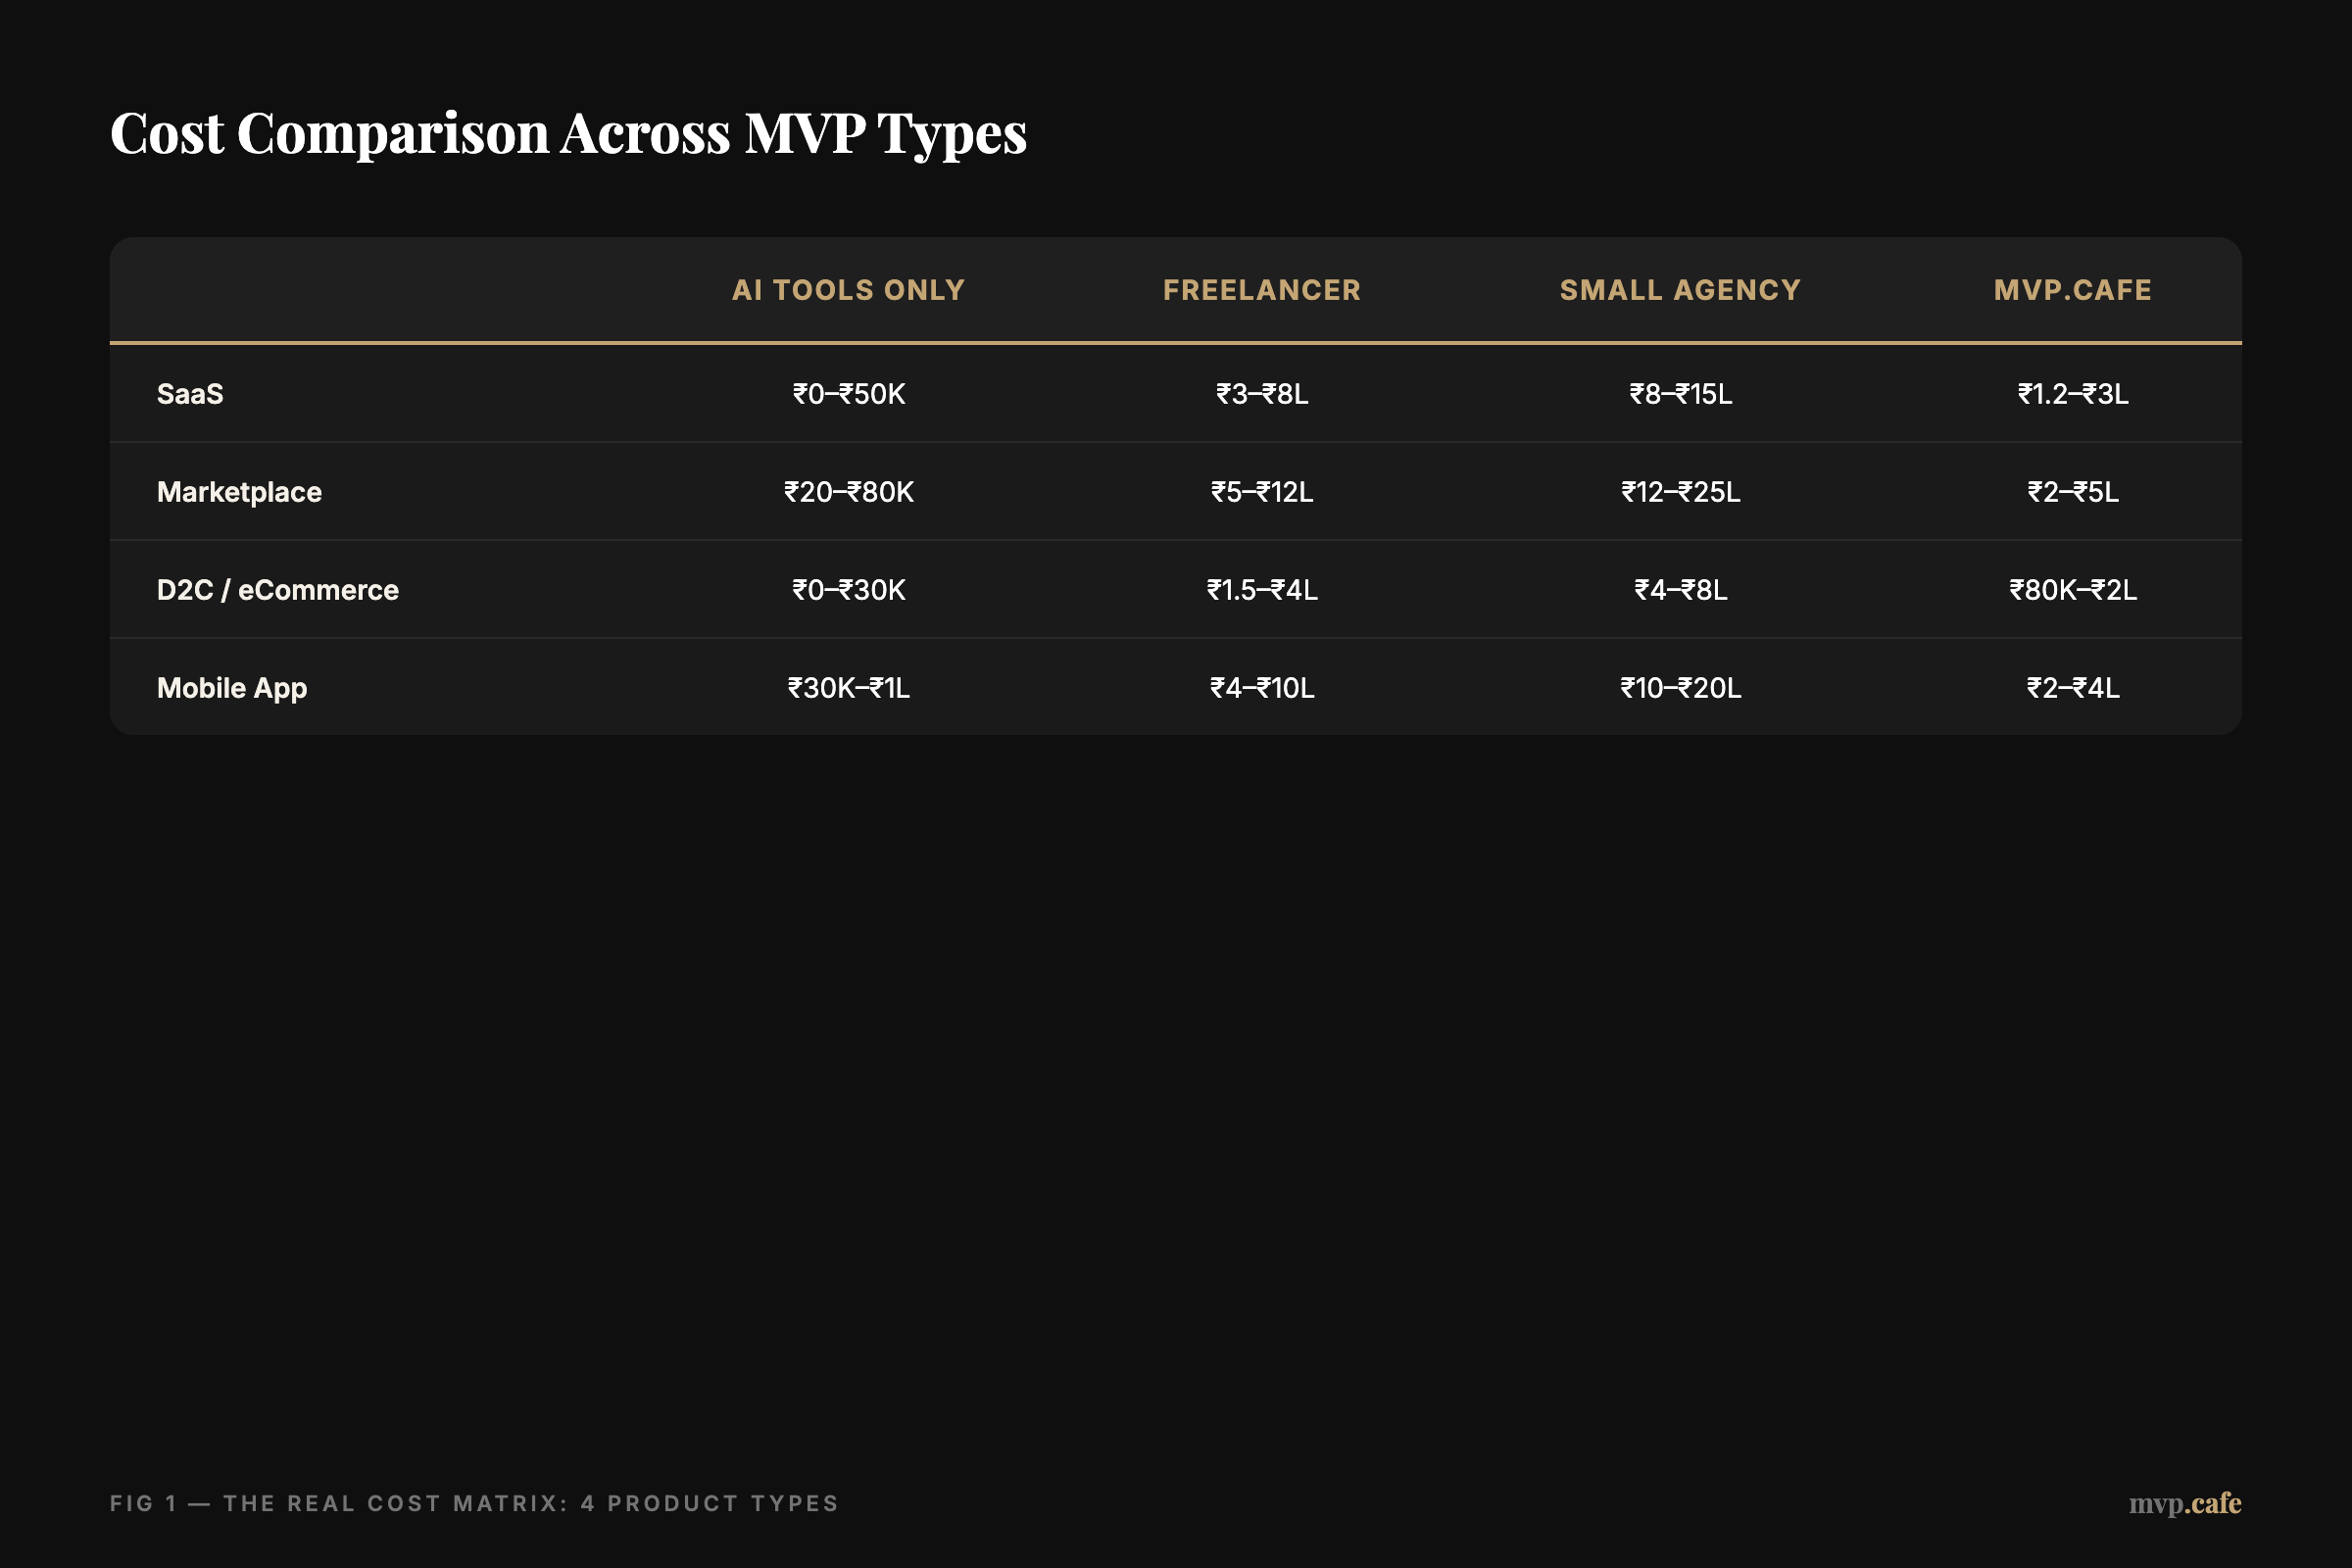Select the ₹20–₹80K cell for Marketplace
The height and width of the screenshot is (1568, 2352).
point(847,491)
